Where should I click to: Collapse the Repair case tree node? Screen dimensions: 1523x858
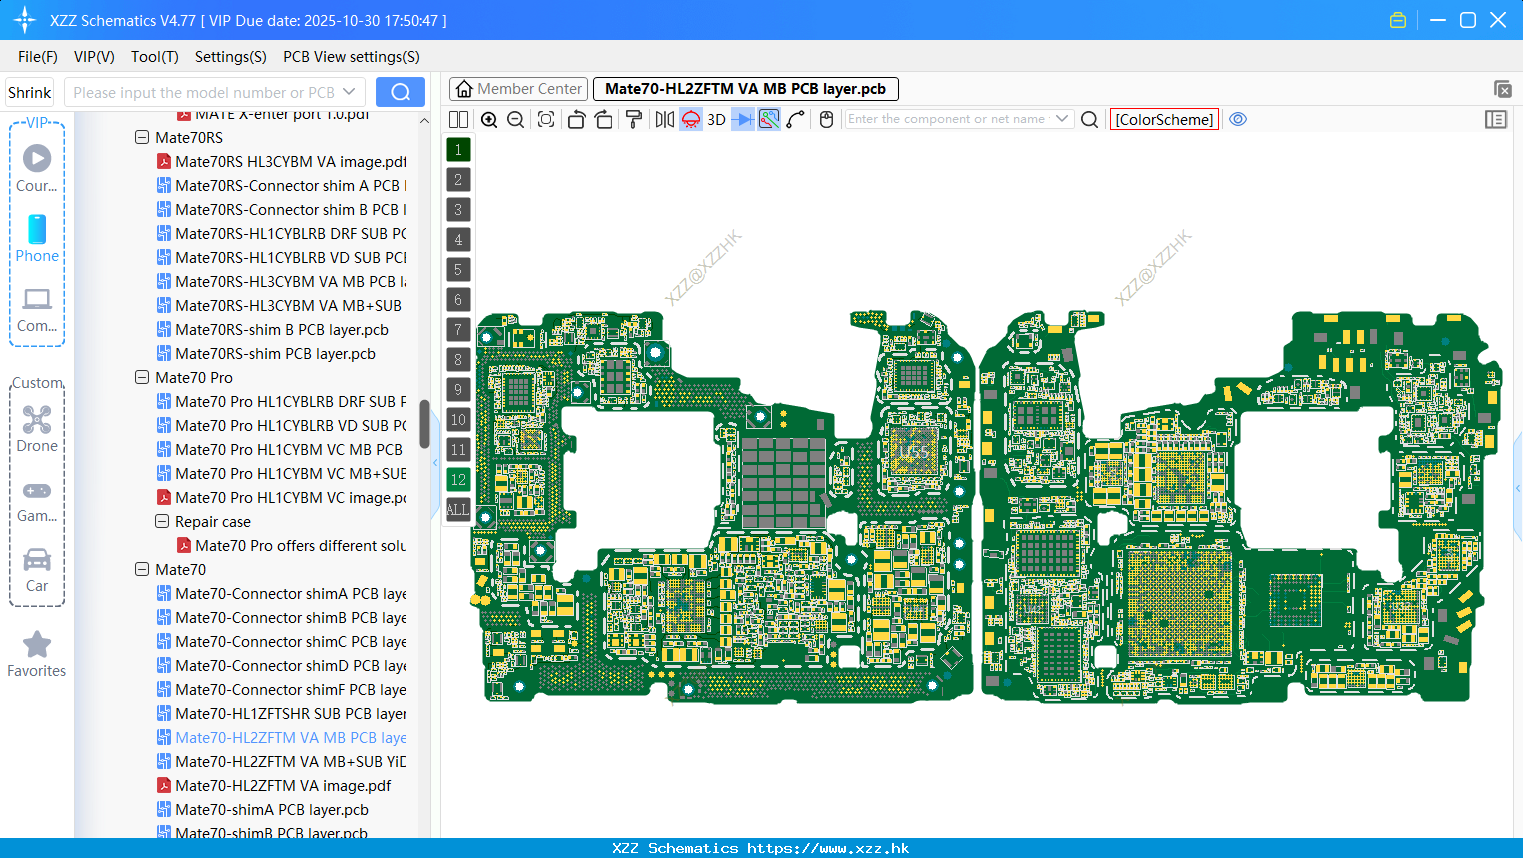tap(162, 521)
